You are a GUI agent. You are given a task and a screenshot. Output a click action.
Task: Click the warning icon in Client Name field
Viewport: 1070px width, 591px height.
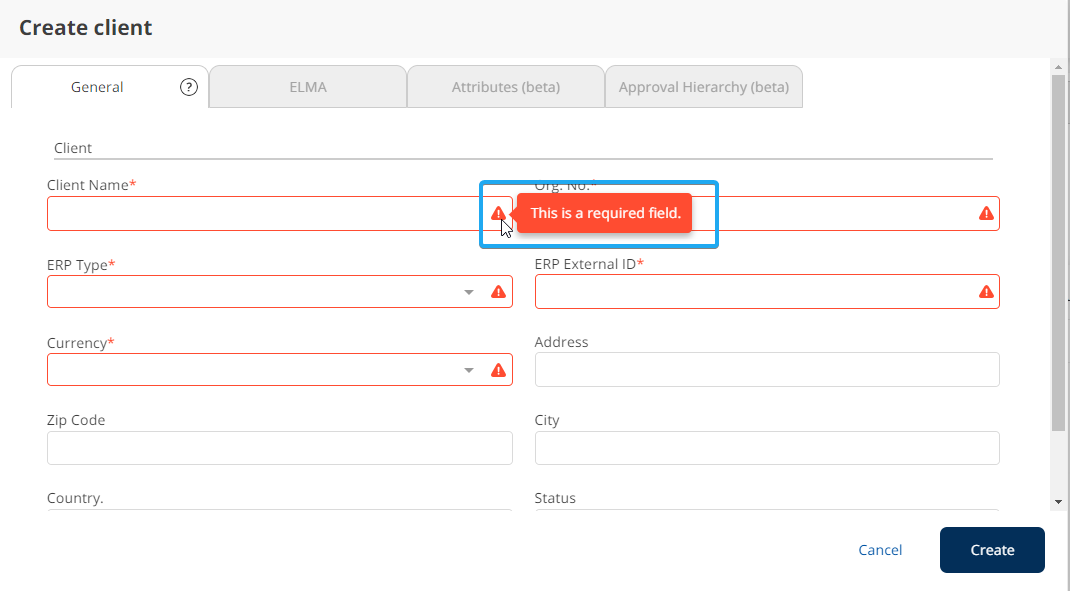coord(498,213)
